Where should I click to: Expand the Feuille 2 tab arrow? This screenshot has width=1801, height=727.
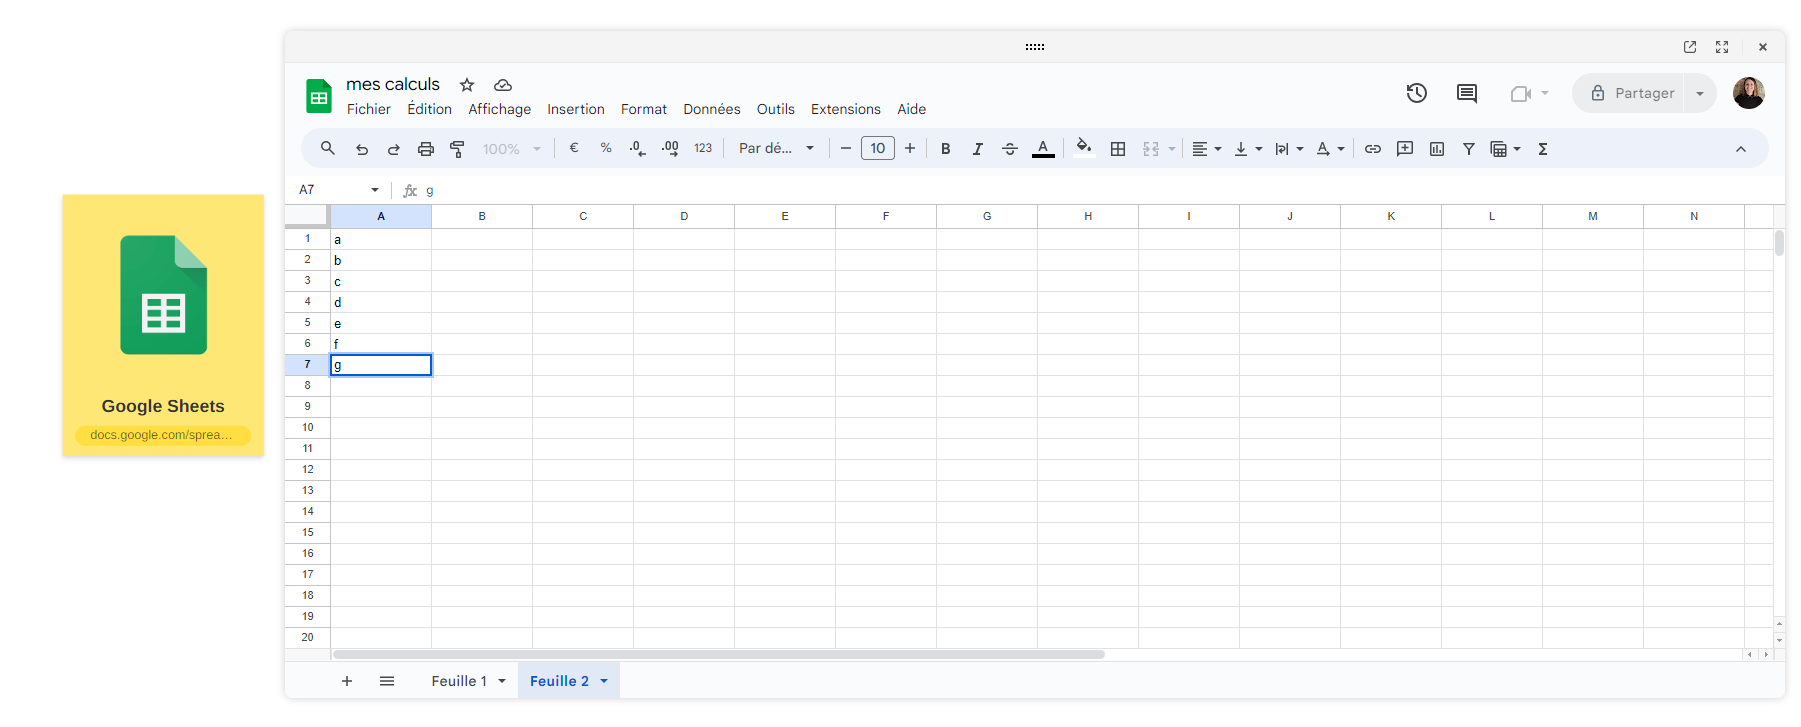click(x=604, y=681)
